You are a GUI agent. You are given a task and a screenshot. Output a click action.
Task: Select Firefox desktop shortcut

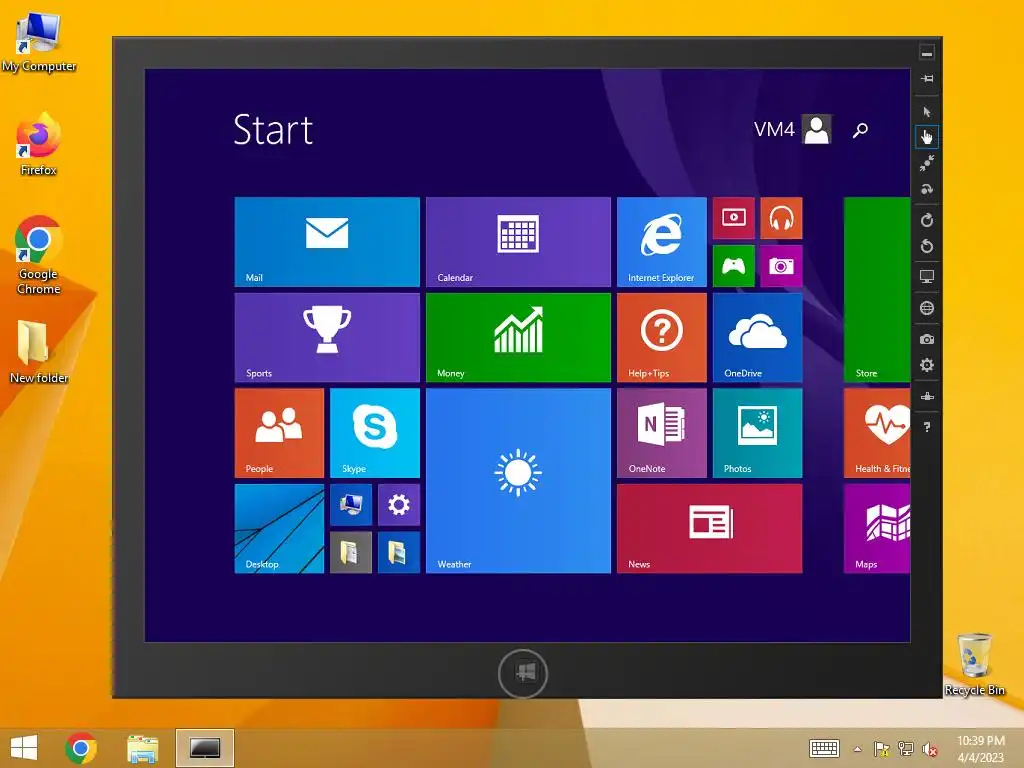pos(39,144)
